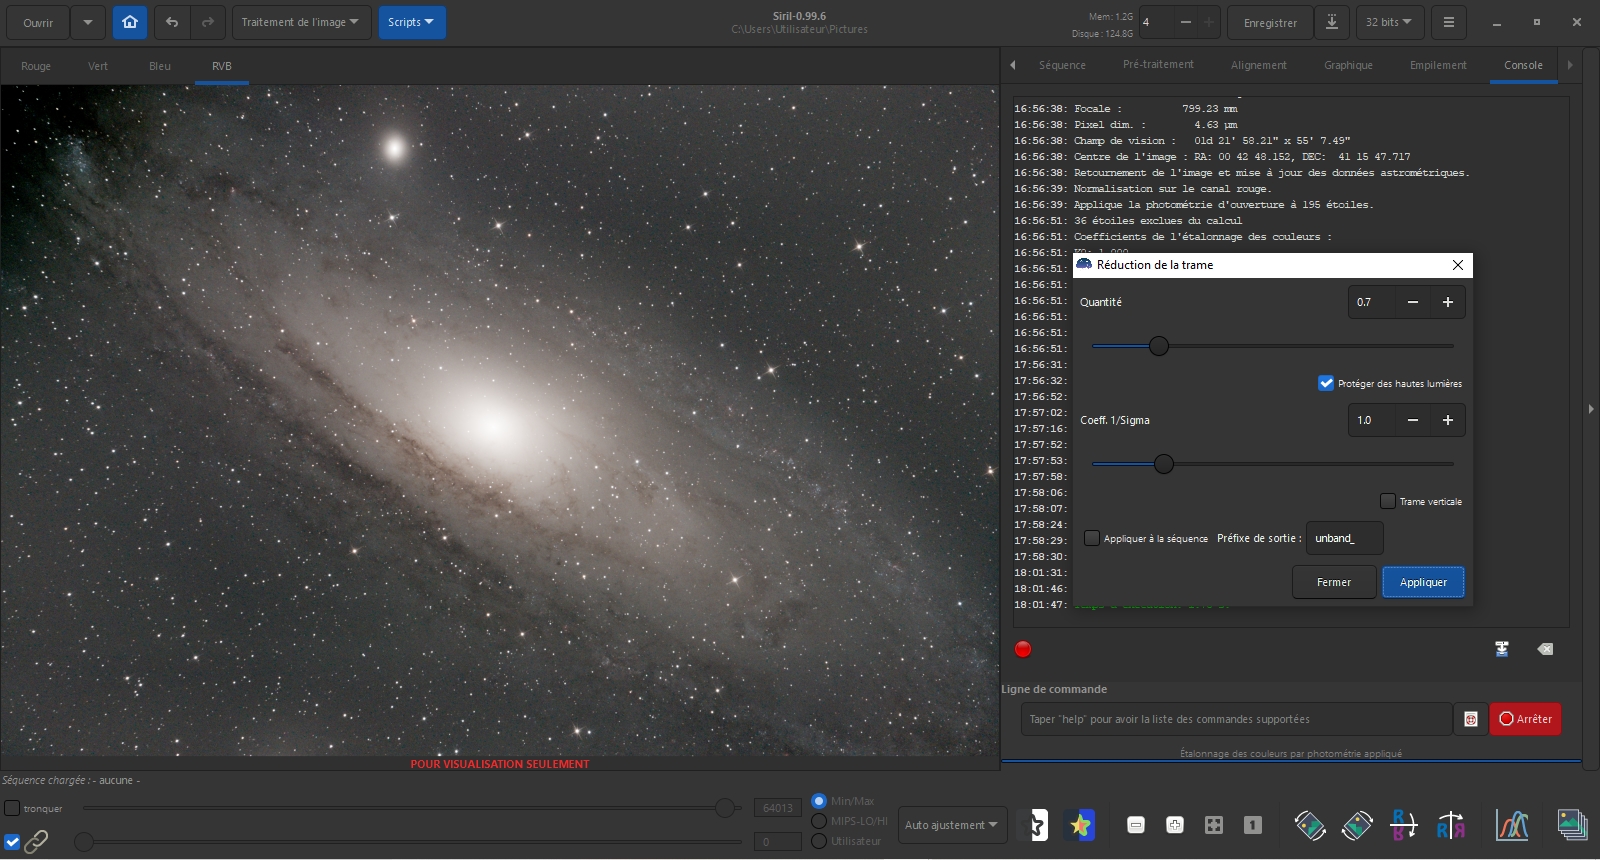1600x860 pixels.
Task: Click the command line input field
Action: 1236,719
